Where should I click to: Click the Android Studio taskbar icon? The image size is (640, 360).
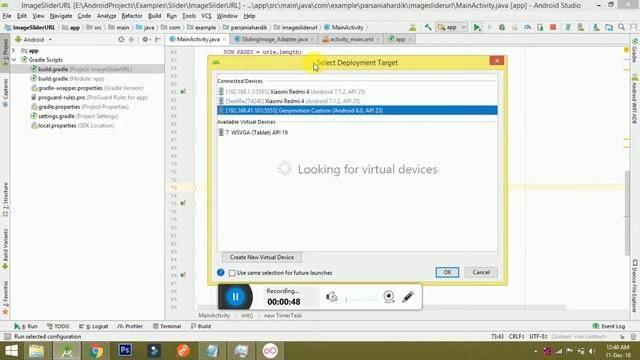pos(67,350)
